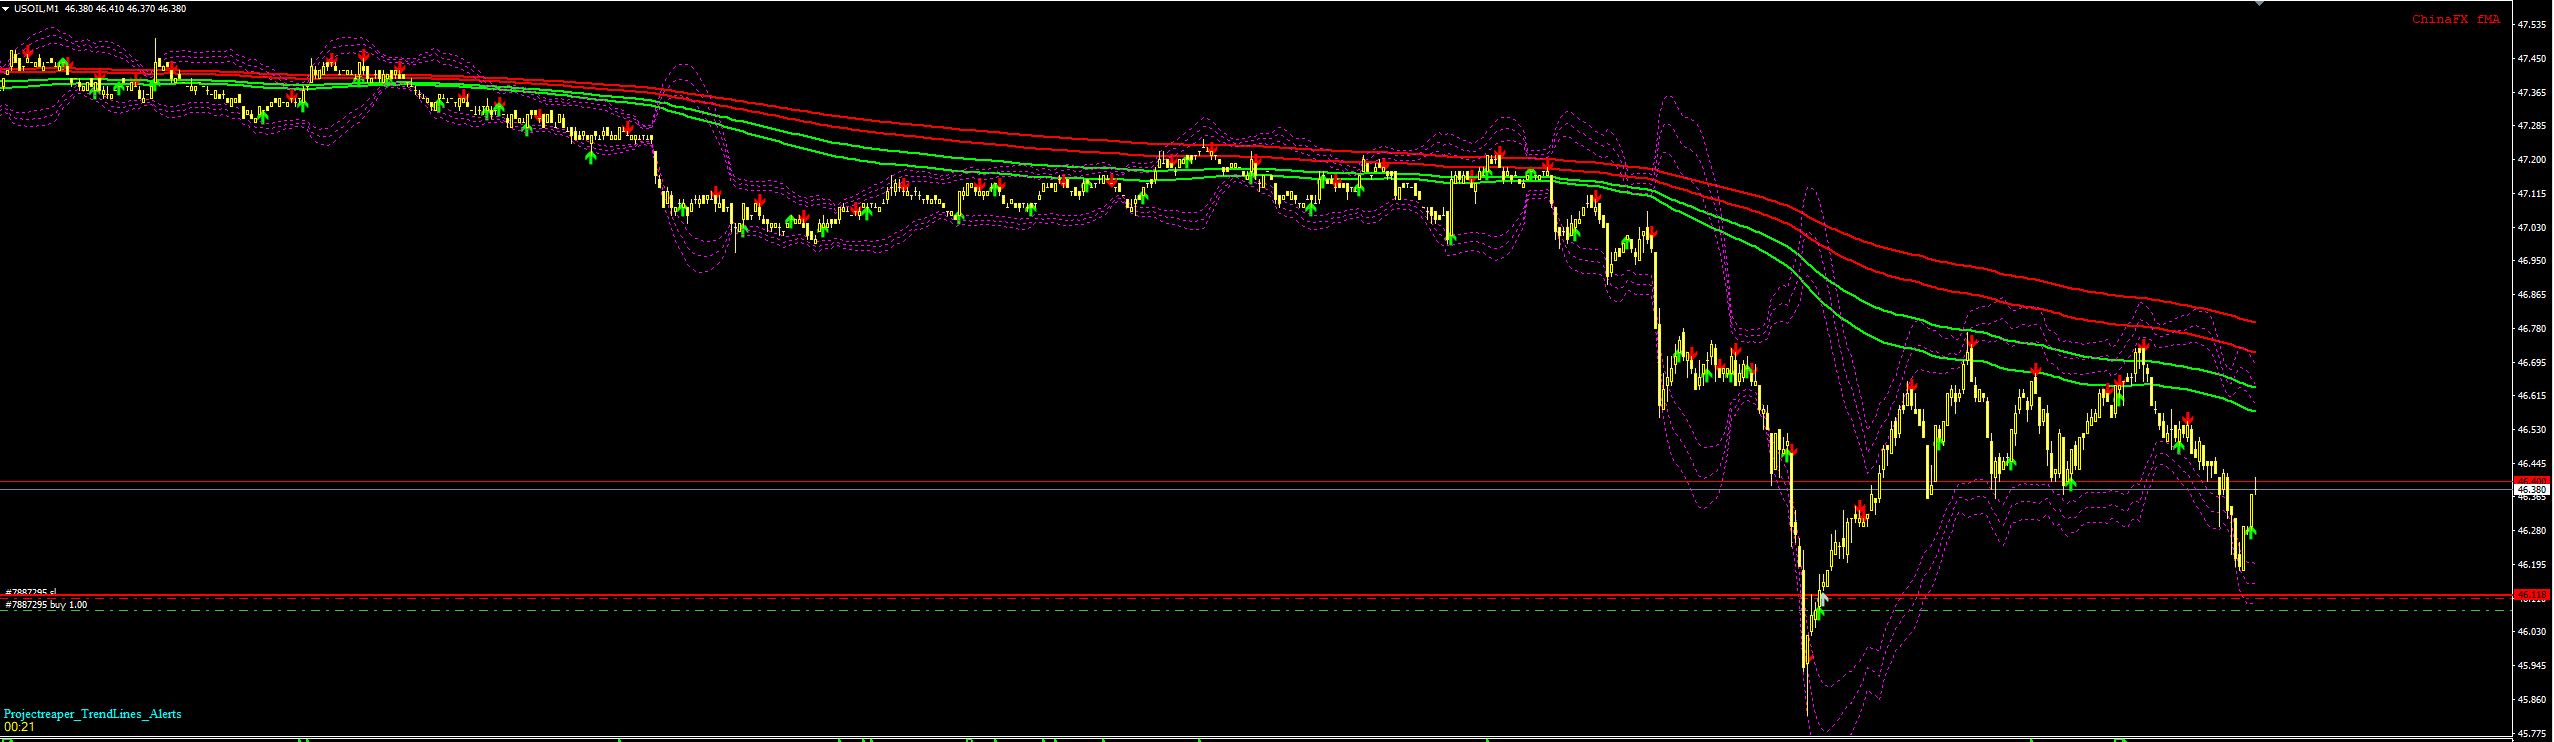Open the one-click trading triangle beside USOIL,M1
This screenshot has height=742, width=2554.
[6, 9]
